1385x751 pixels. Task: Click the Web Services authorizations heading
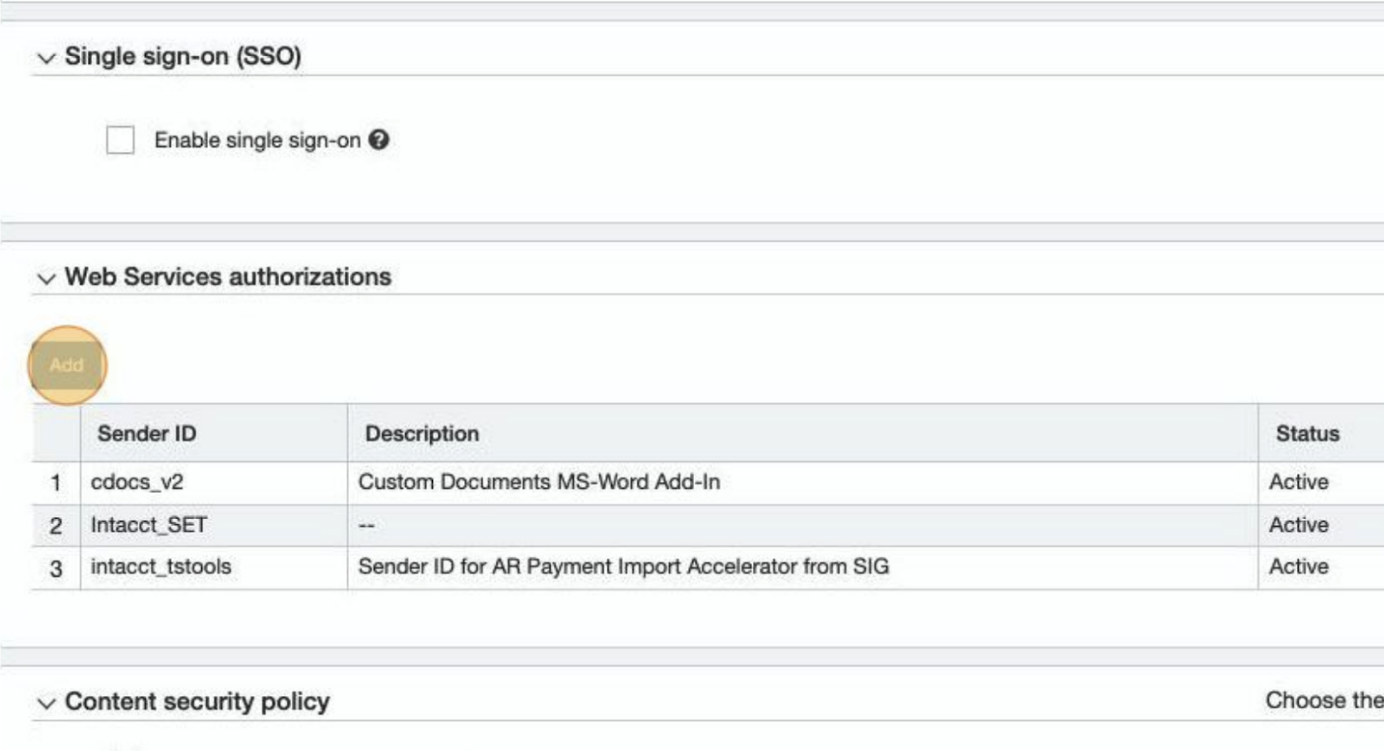228,277
